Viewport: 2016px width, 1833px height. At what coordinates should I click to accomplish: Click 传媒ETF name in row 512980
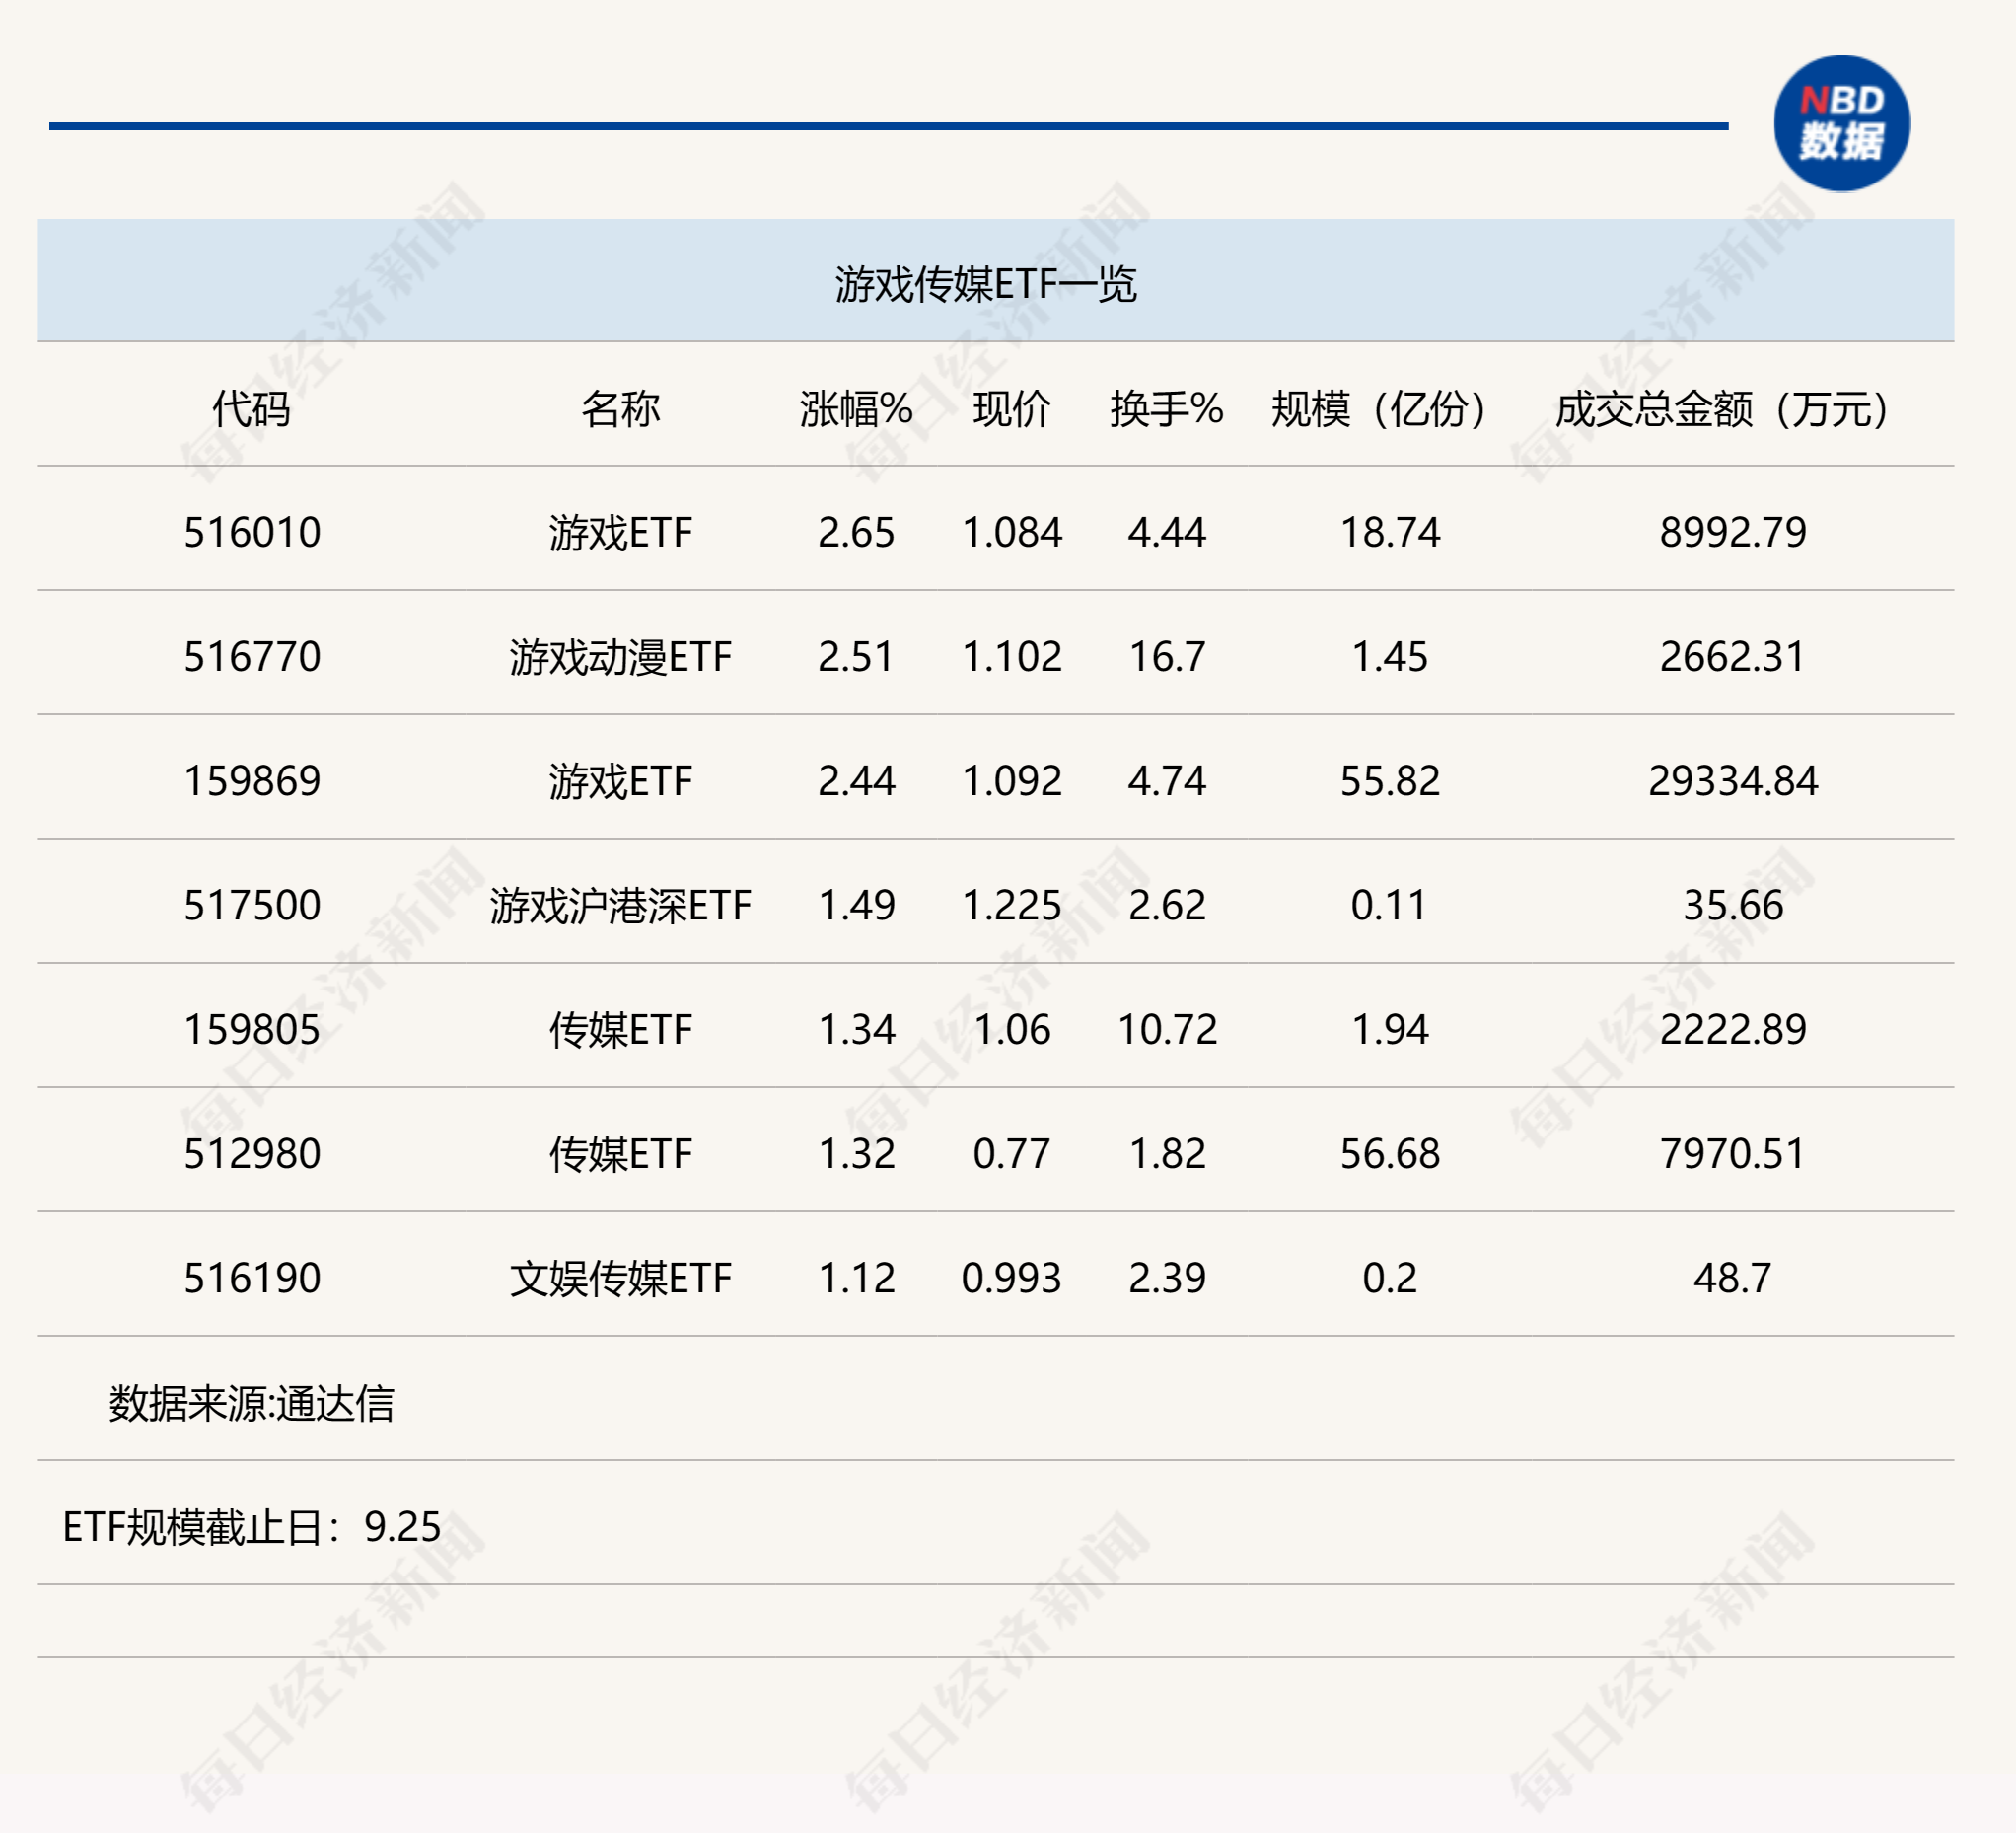(x=620, y=1154)
